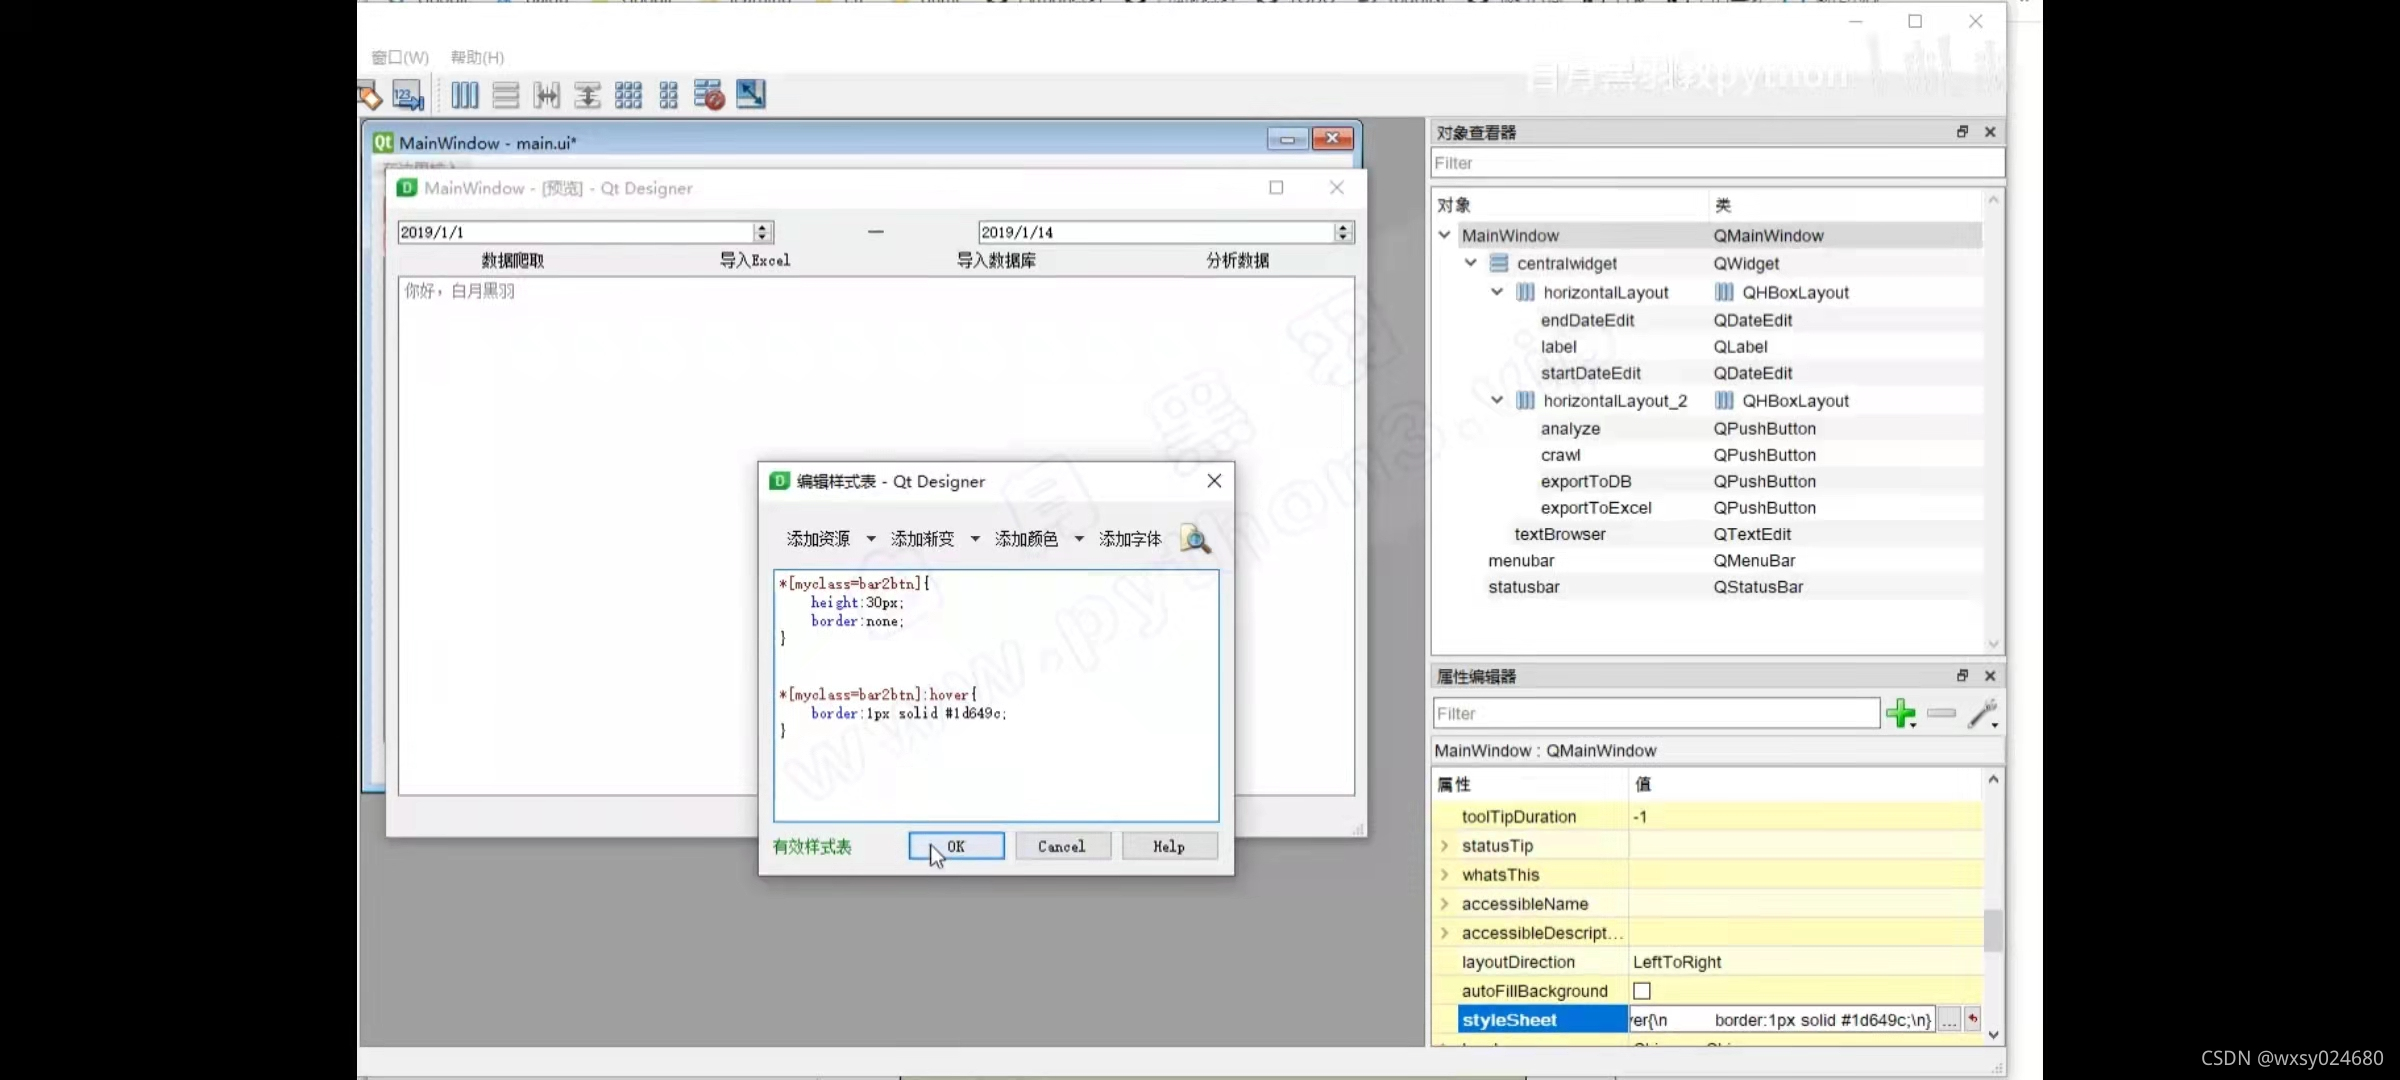This screenshot has width=2400, height=1080.
Task: Open the 帮助(H) menu
Action: coord(475,57)
